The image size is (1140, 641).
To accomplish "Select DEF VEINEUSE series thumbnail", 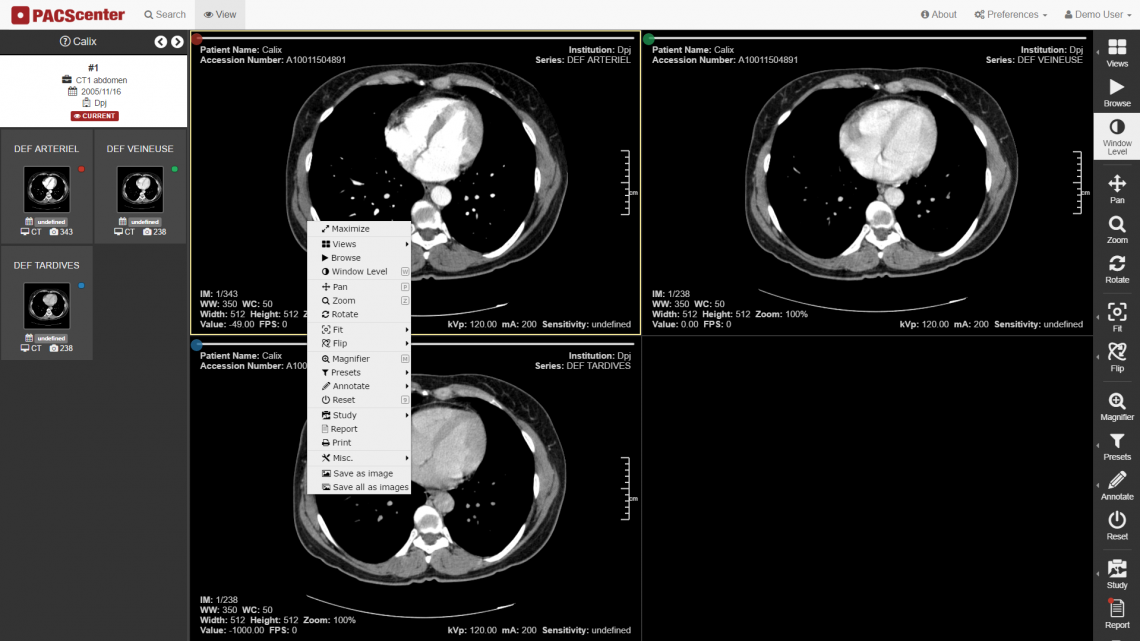I will coord(140,188).
